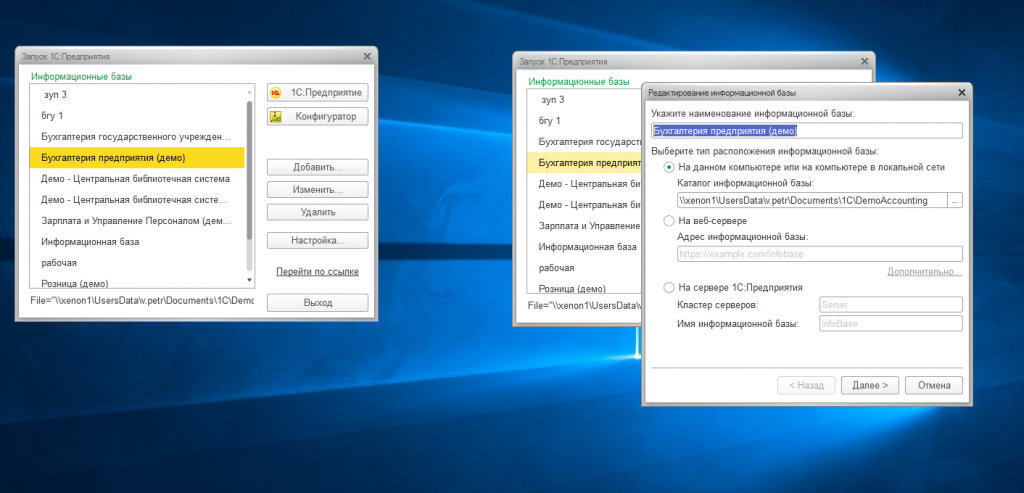Image resolution: width=1024 pixels, height=493 pixels.
Task: Close the Редактирование информационной базы dialog
Action: pos(961,93)
